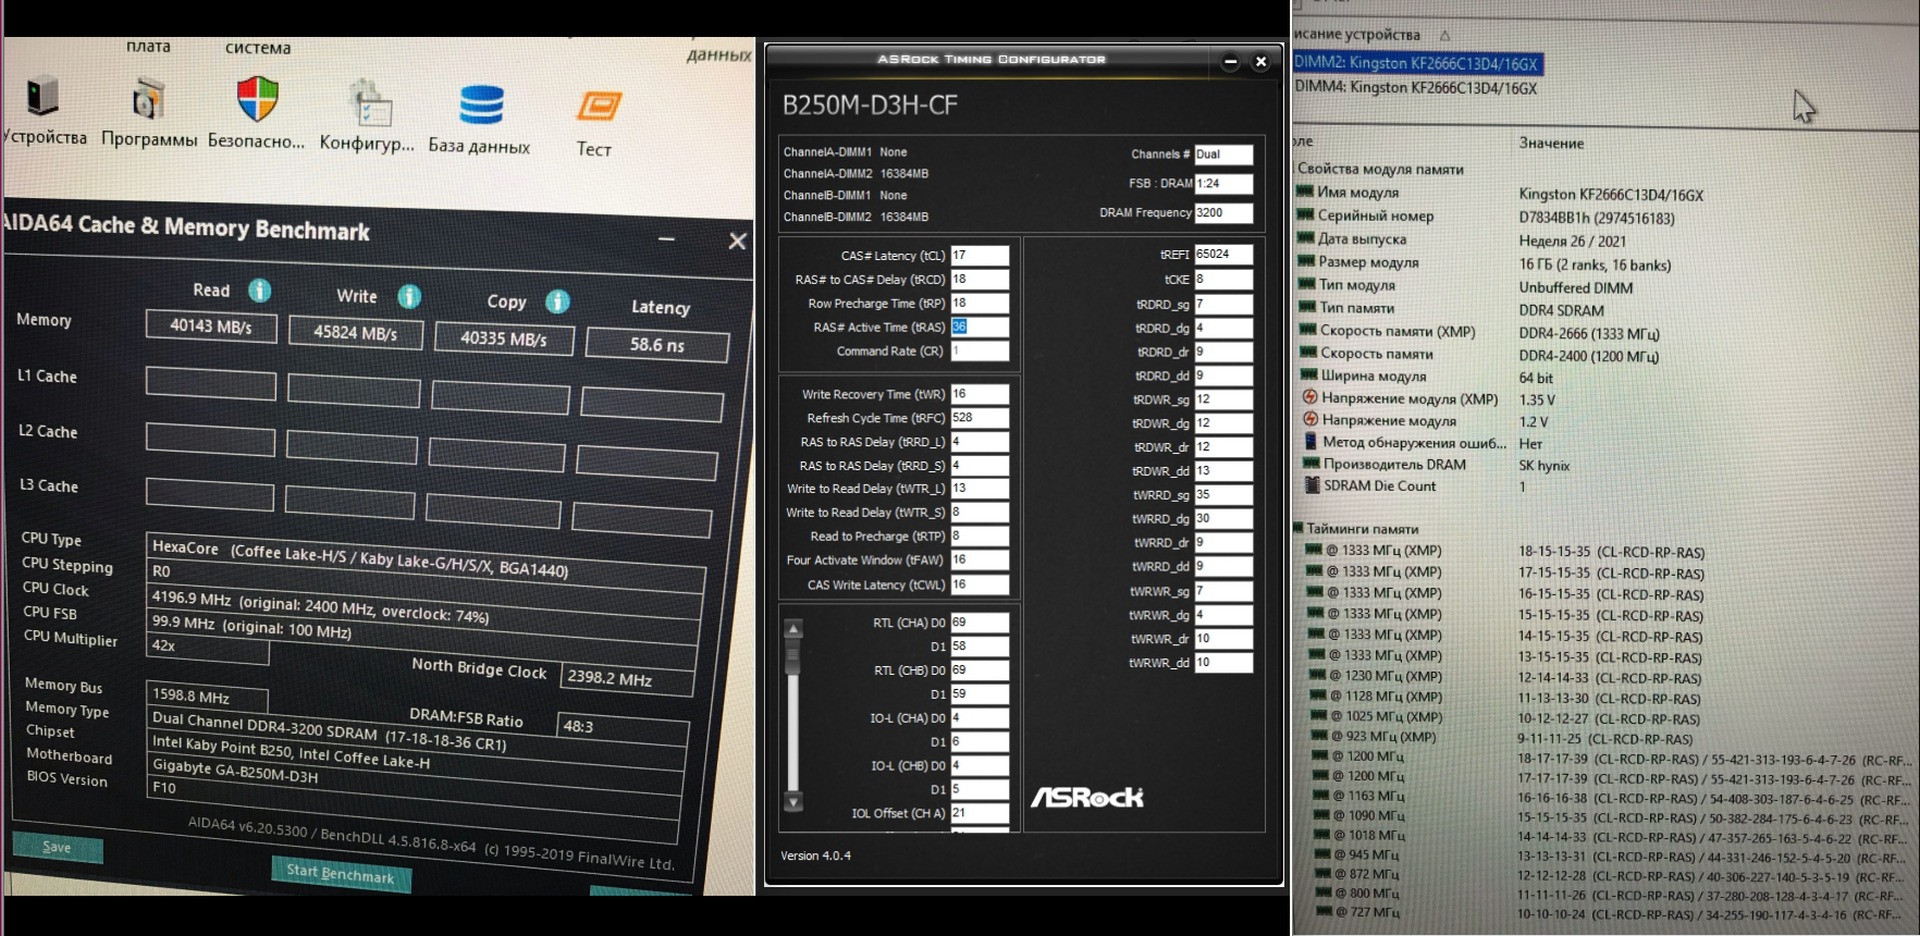This screenshot has height=936, width=1920.
Task: Click the Save button in AIDA64 benchmark
Action: (x=57, y=847)
